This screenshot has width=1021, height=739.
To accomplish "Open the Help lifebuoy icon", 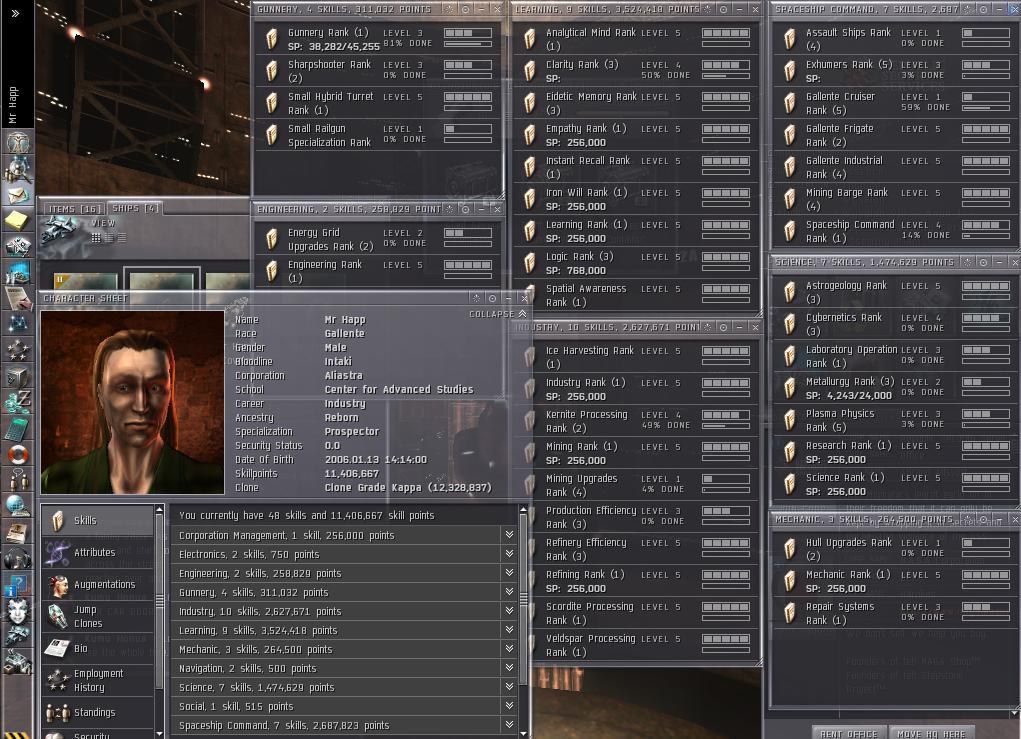I will tap(18, 454).
